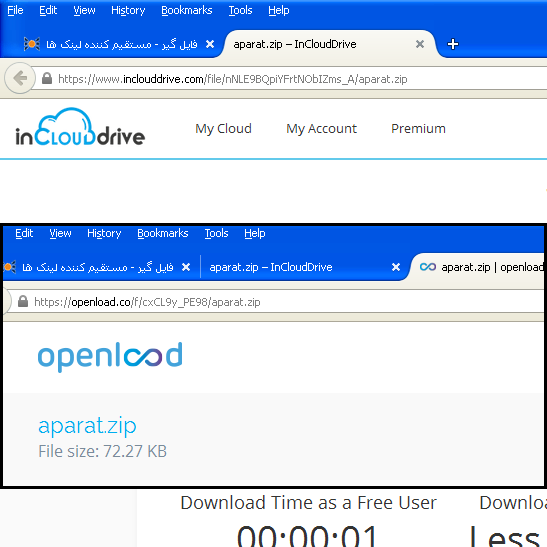Click padlock icon beside inclouddrive URL

(47, 78)
